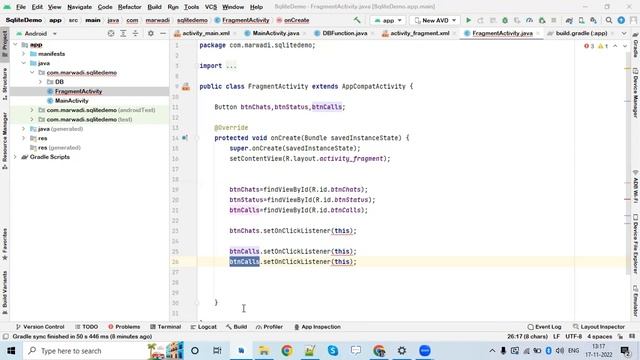Screen dimensions: 640x360
Task: Select MainActivity in project tree
Action: (x=71, y=101)
